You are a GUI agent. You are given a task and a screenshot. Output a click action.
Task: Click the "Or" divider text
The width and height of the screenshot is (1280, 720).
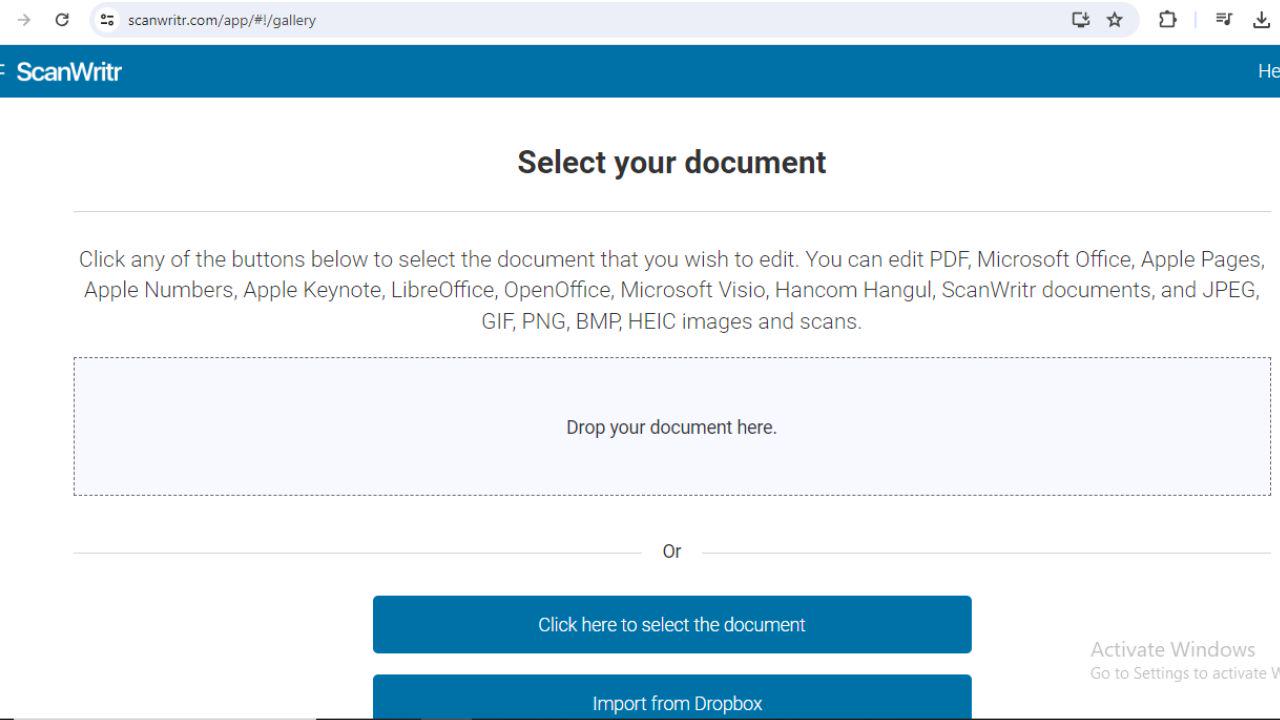[672, 551]
